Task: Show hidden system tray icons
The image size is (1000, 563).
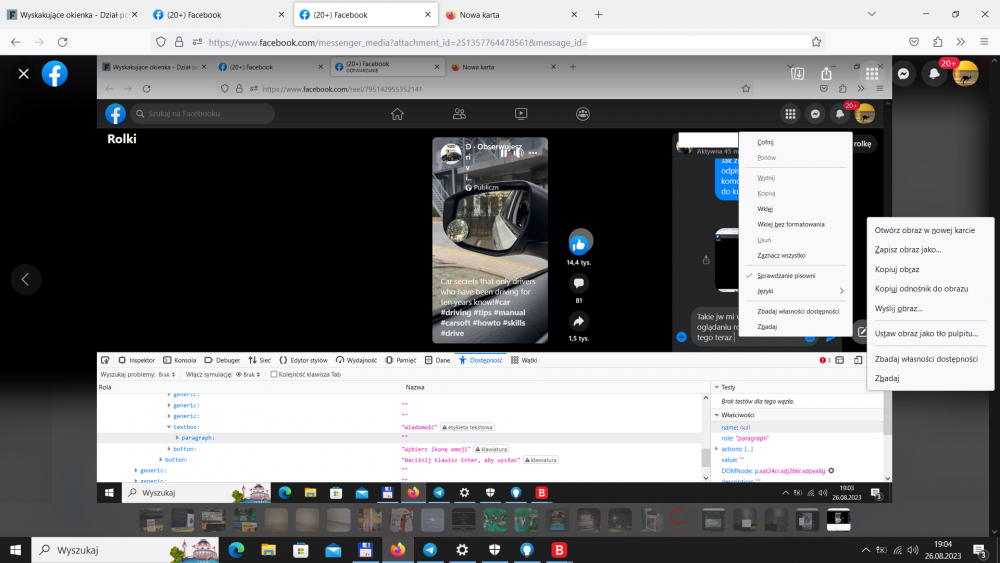Action: pos(866,550)
